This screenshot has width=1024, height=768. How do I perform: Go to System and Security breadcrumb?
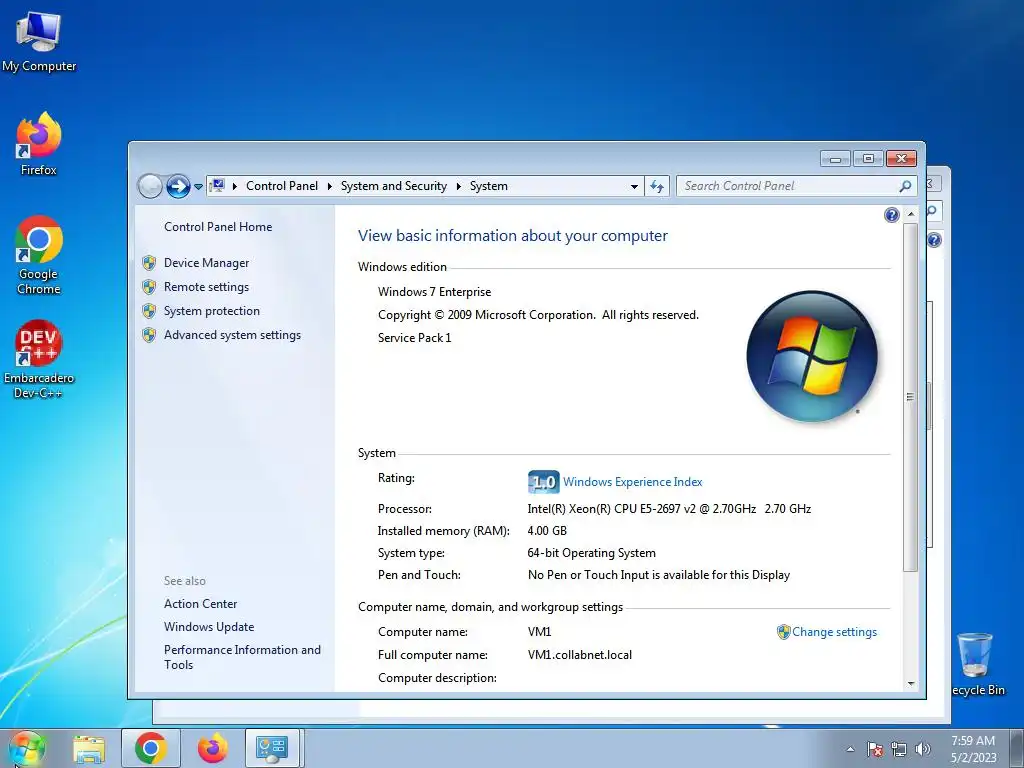[x=394, y=186]
